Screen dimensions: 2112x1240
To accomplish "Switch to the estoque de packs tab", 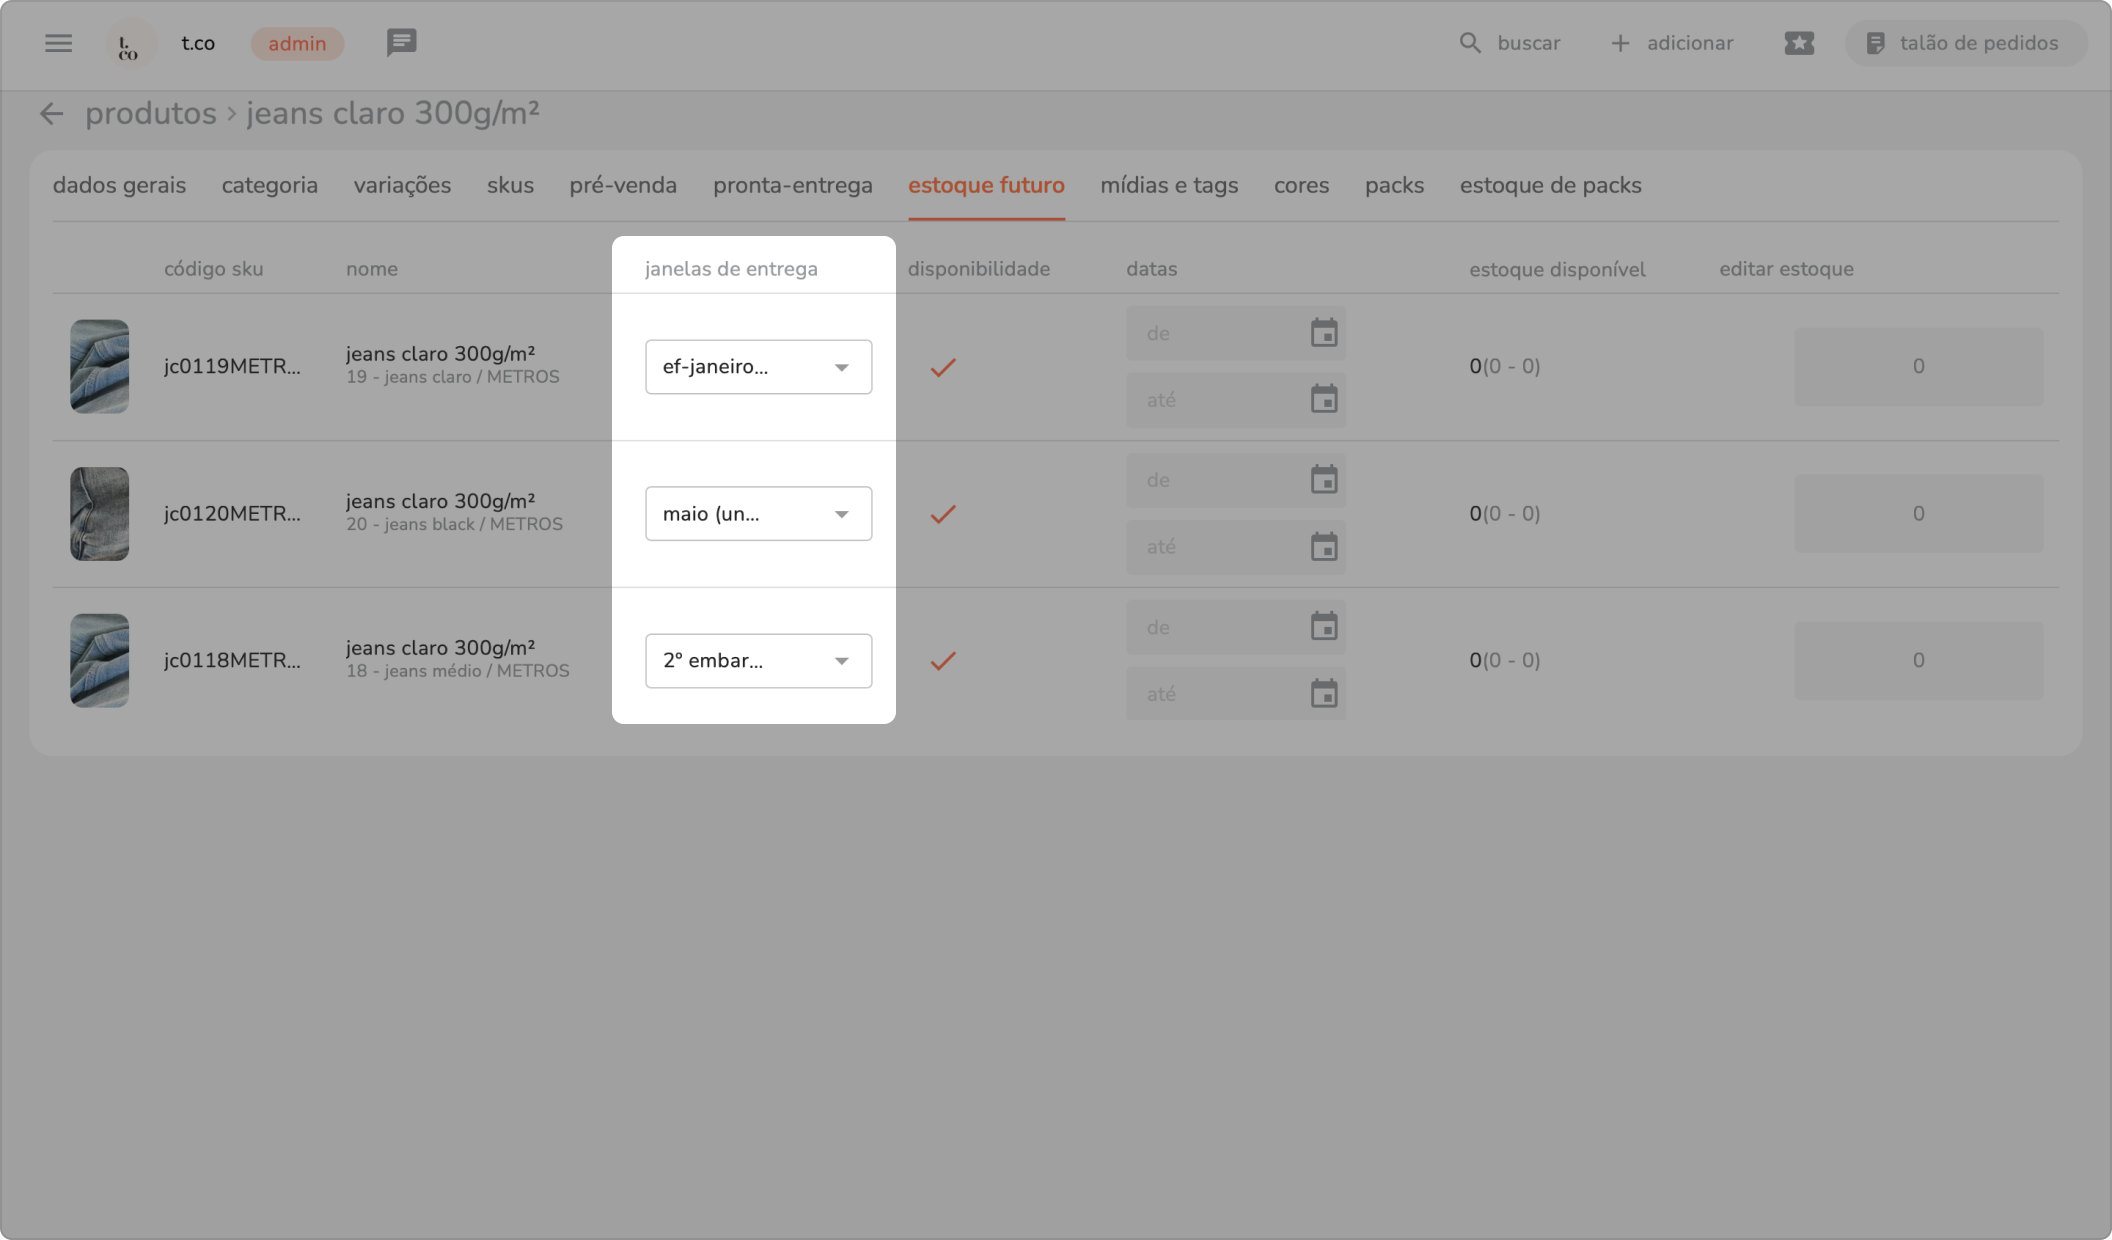I will click(x=1550, y=185).
